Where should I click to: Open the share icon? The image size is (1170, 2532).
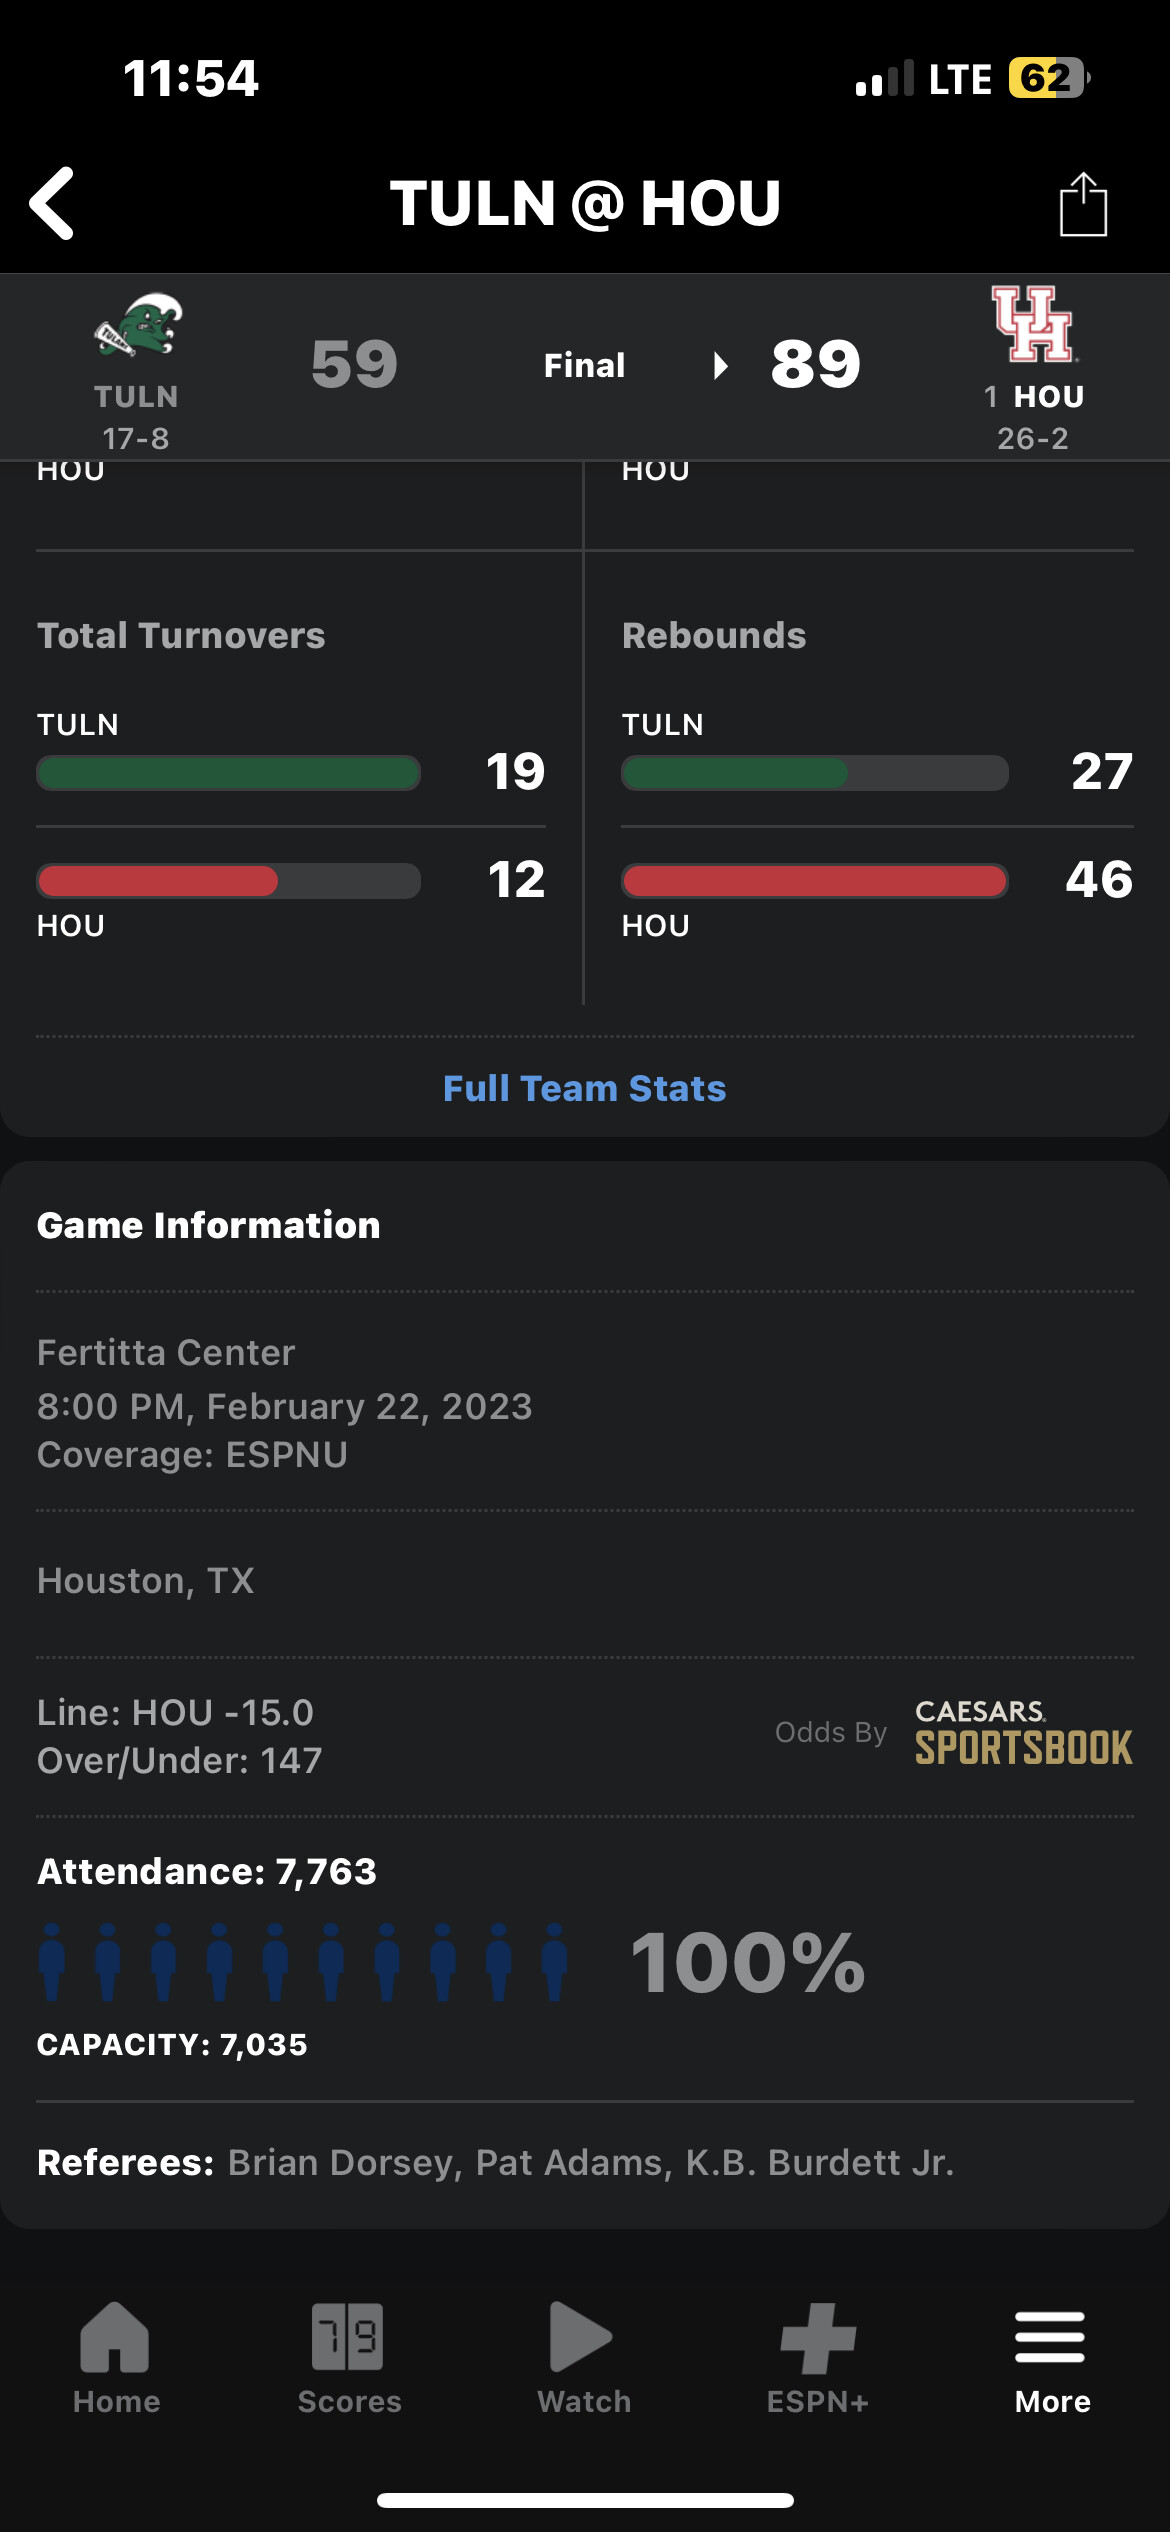pos(1083,204)
